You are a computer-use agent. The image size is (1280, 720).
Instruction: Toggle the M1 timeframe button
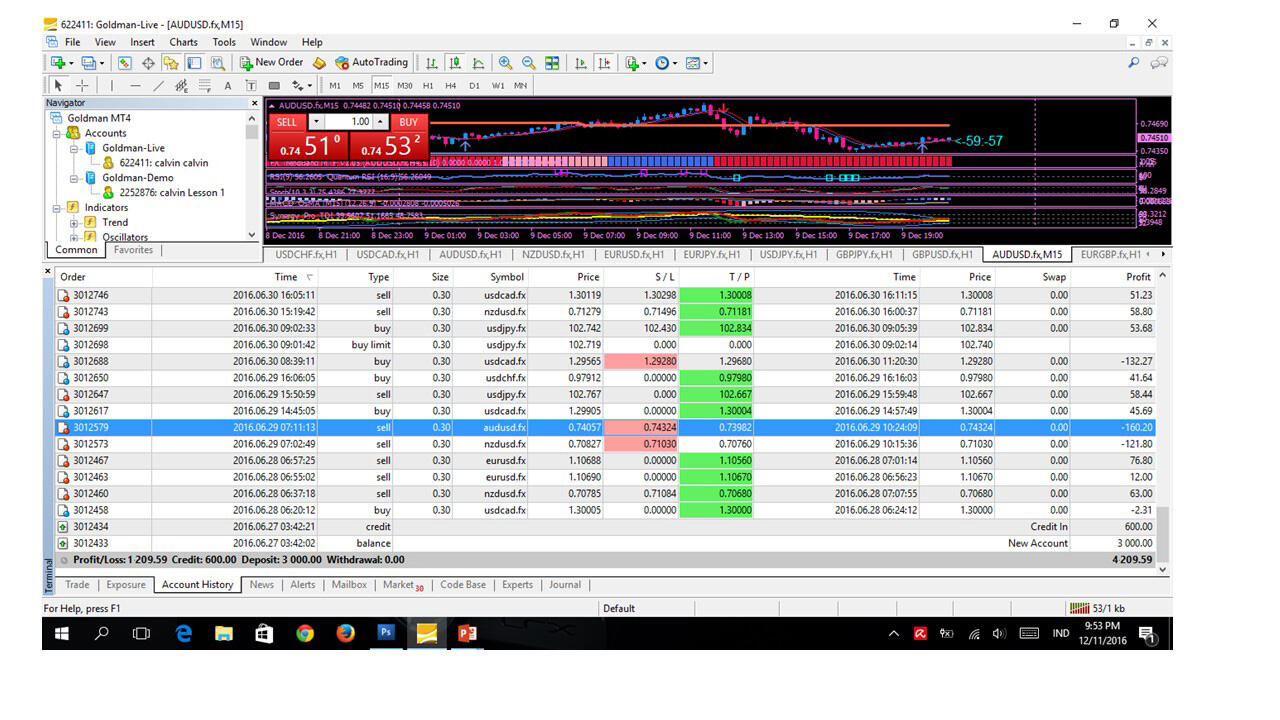click(335, 85)
